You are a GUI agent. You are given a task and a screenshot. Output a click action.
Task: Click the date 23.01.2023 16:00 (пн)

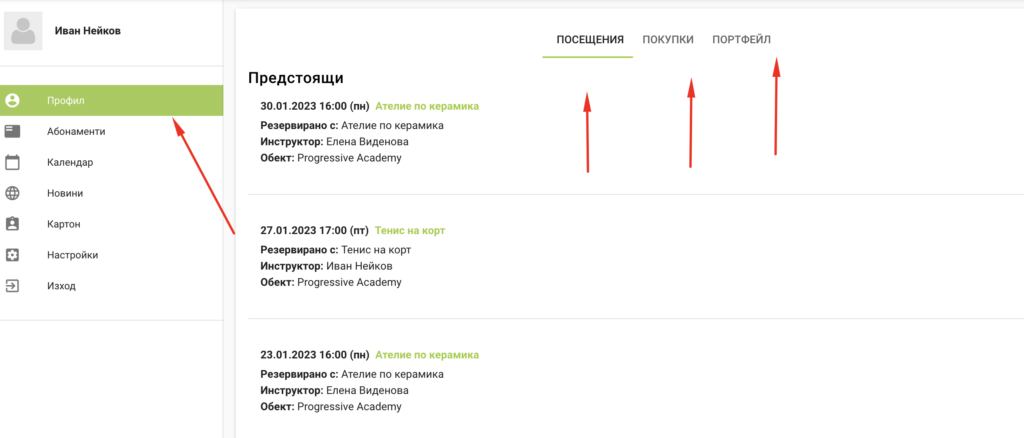pos(315,354)
